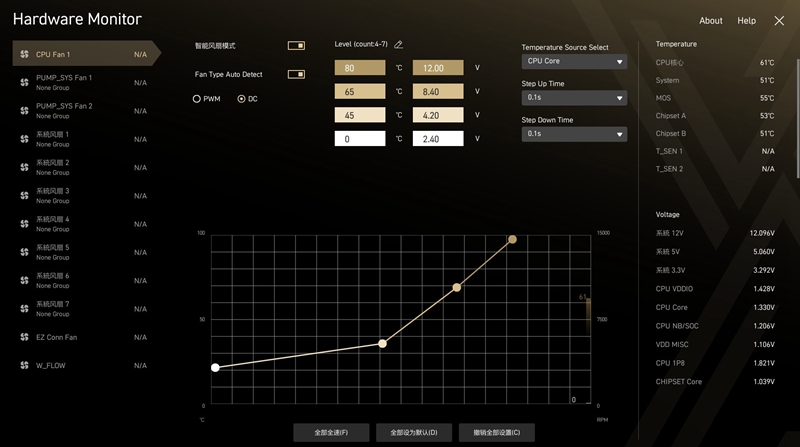Toggle the 智能风扇模式 switch

296,46
